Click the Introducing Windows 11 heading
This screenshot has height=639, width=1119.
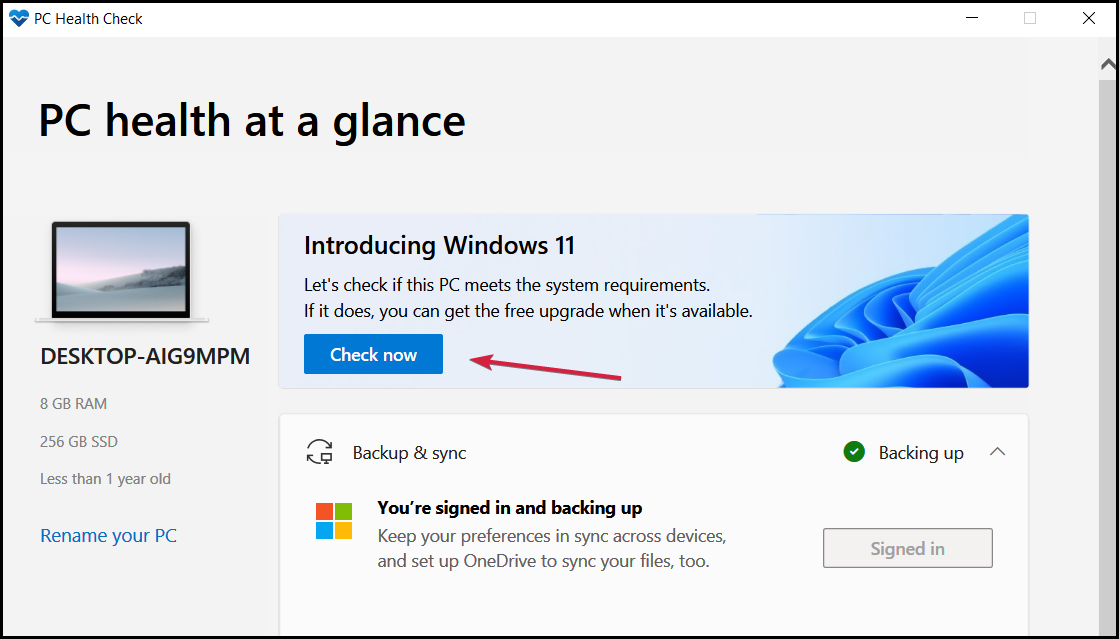439,246
